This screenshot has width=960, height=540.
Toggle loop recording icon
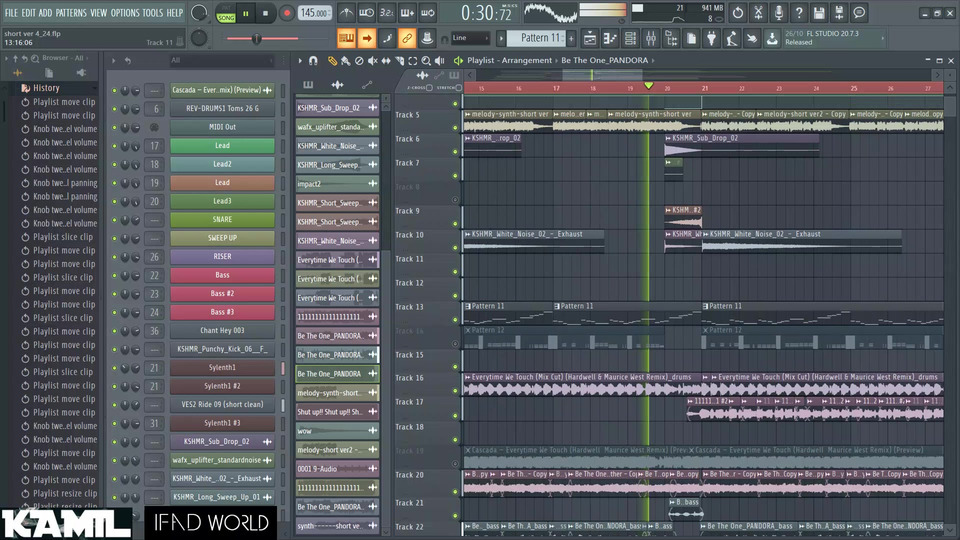(x=428, y=12)
